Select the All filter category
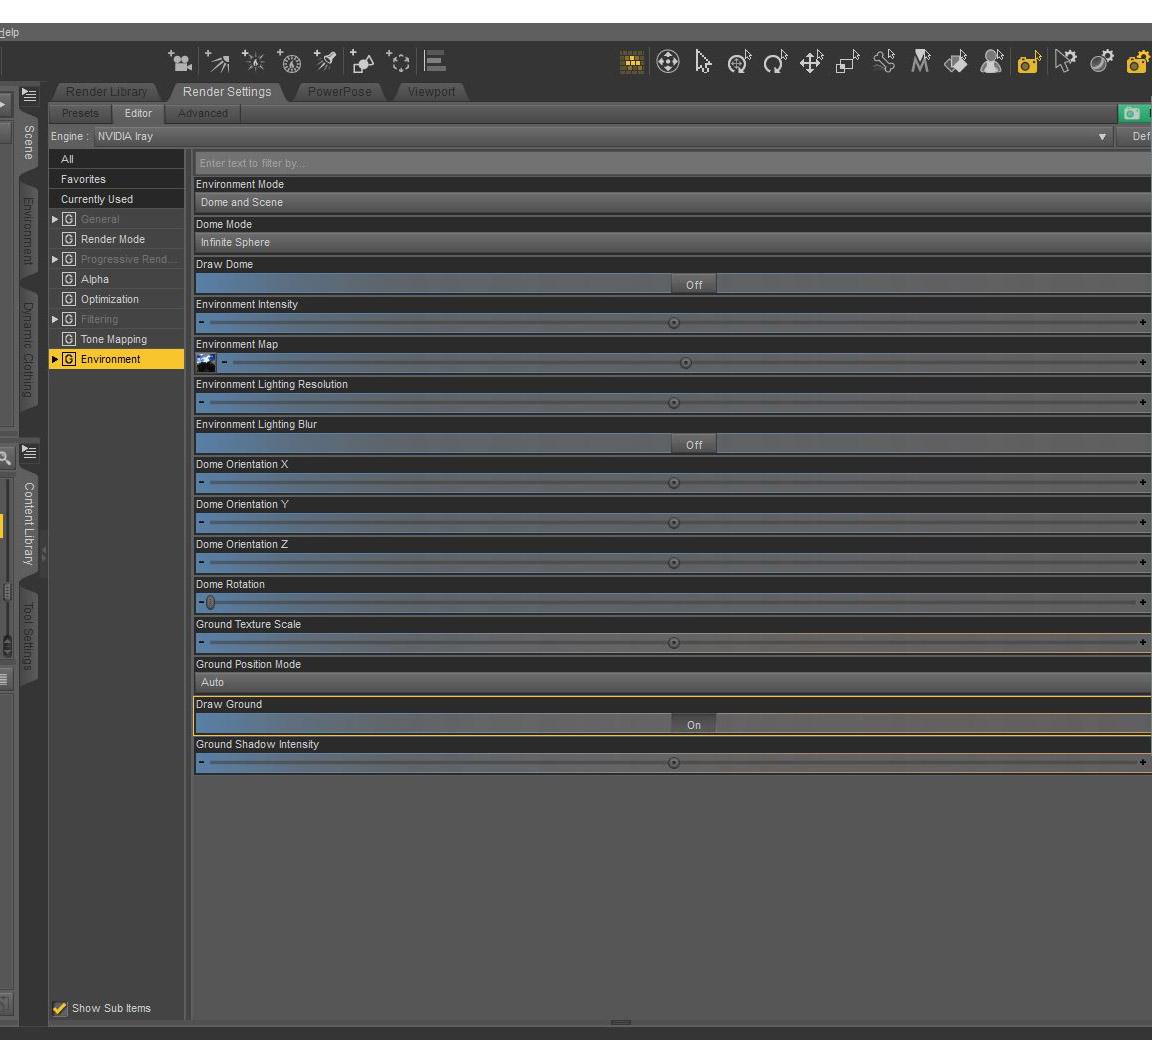This screenshot has height=1040, width=1152. (x=117, y=159)
